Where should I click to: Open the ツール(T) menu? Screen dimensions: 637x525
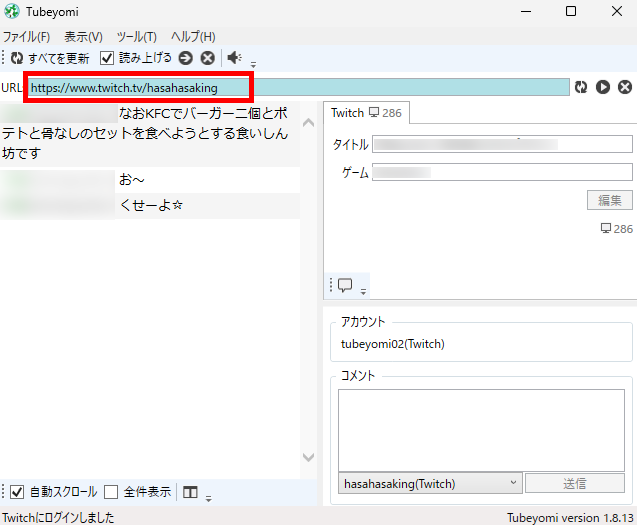click(137, 37)
